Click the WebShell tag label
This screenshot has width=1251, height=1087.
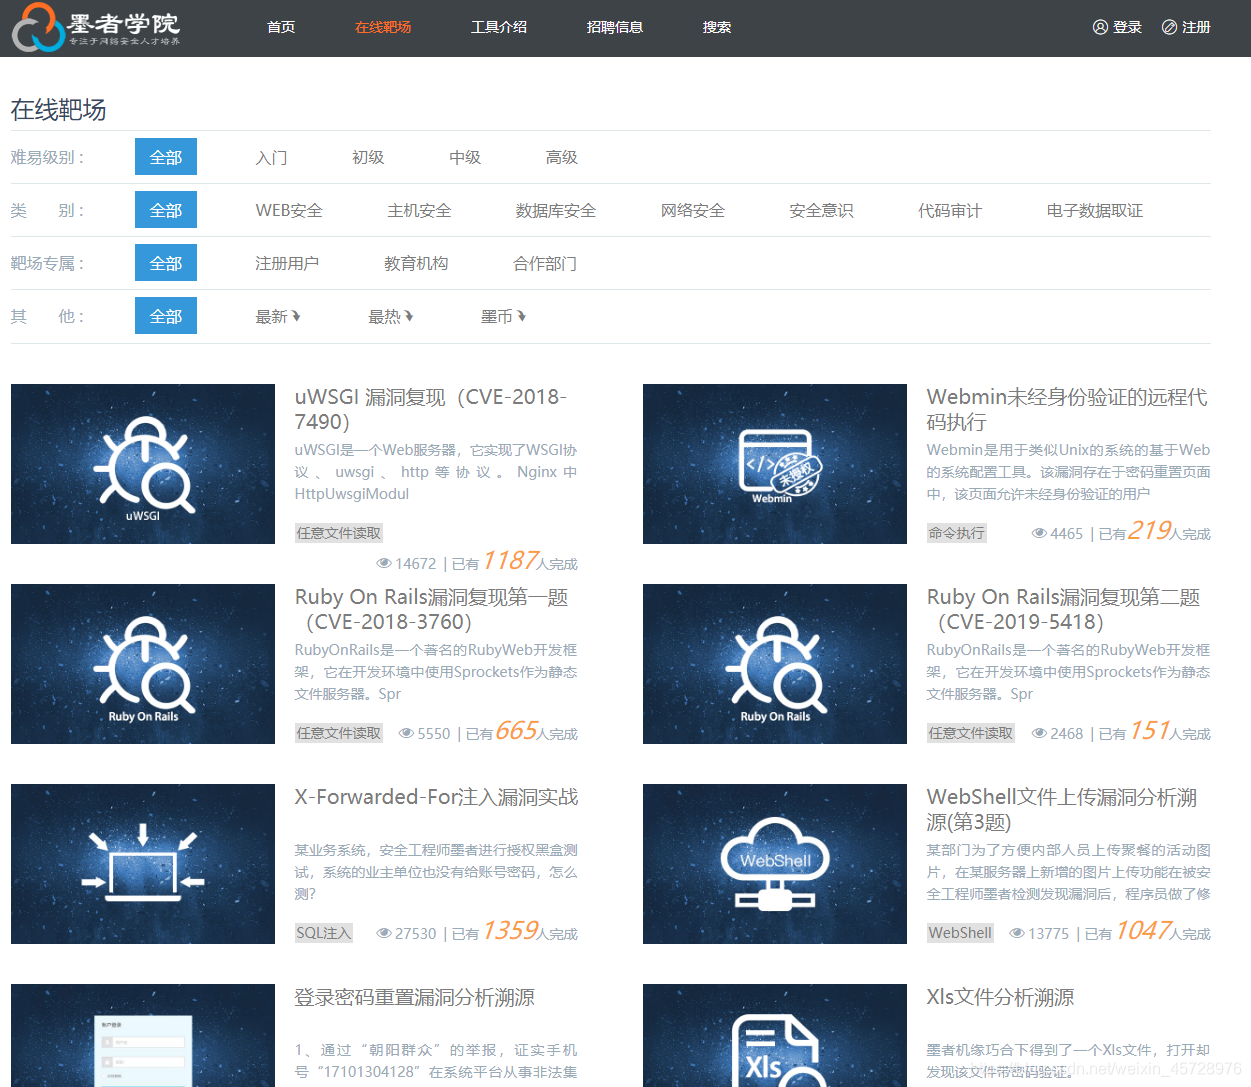tap(961, 933)
